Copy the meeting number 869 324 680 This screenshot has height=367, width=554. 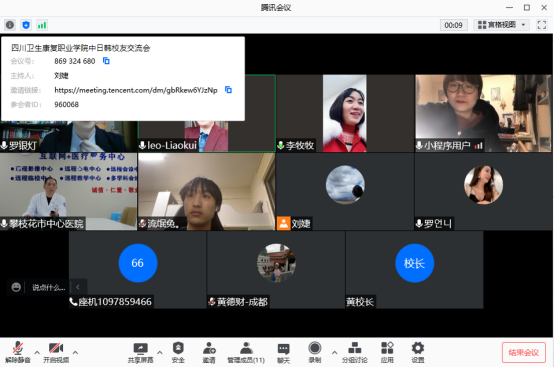(106, 61)
